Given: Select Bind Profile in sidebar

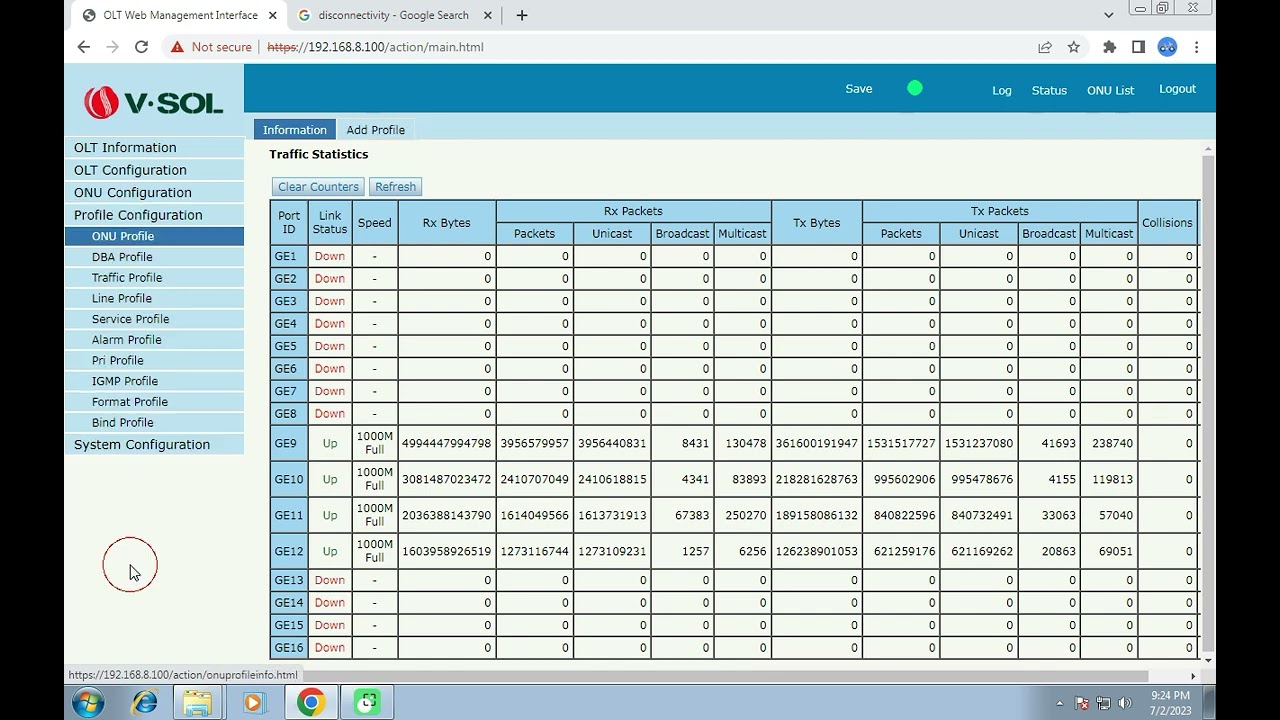Looking at the screenshot, I should [x=155, y=423].
